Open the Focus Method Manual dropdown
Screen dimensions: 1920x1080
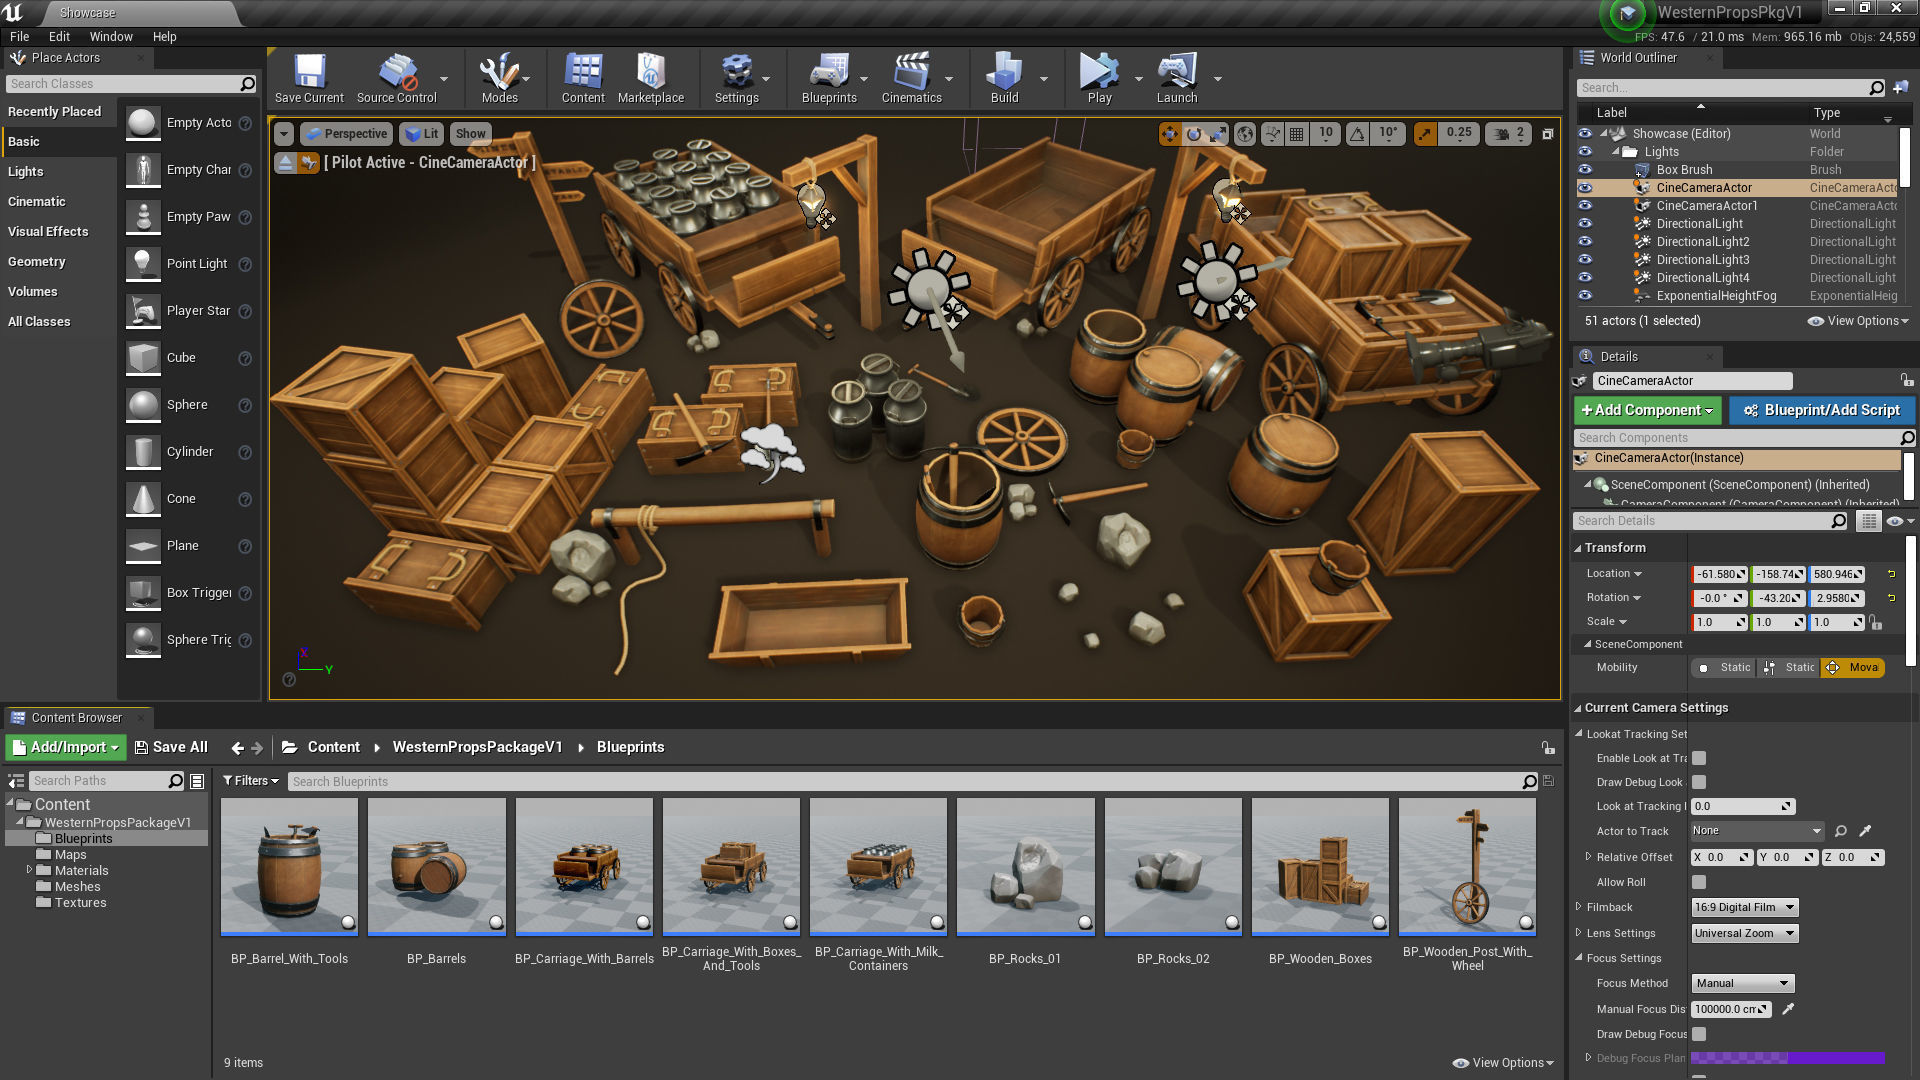point(1743,983)
